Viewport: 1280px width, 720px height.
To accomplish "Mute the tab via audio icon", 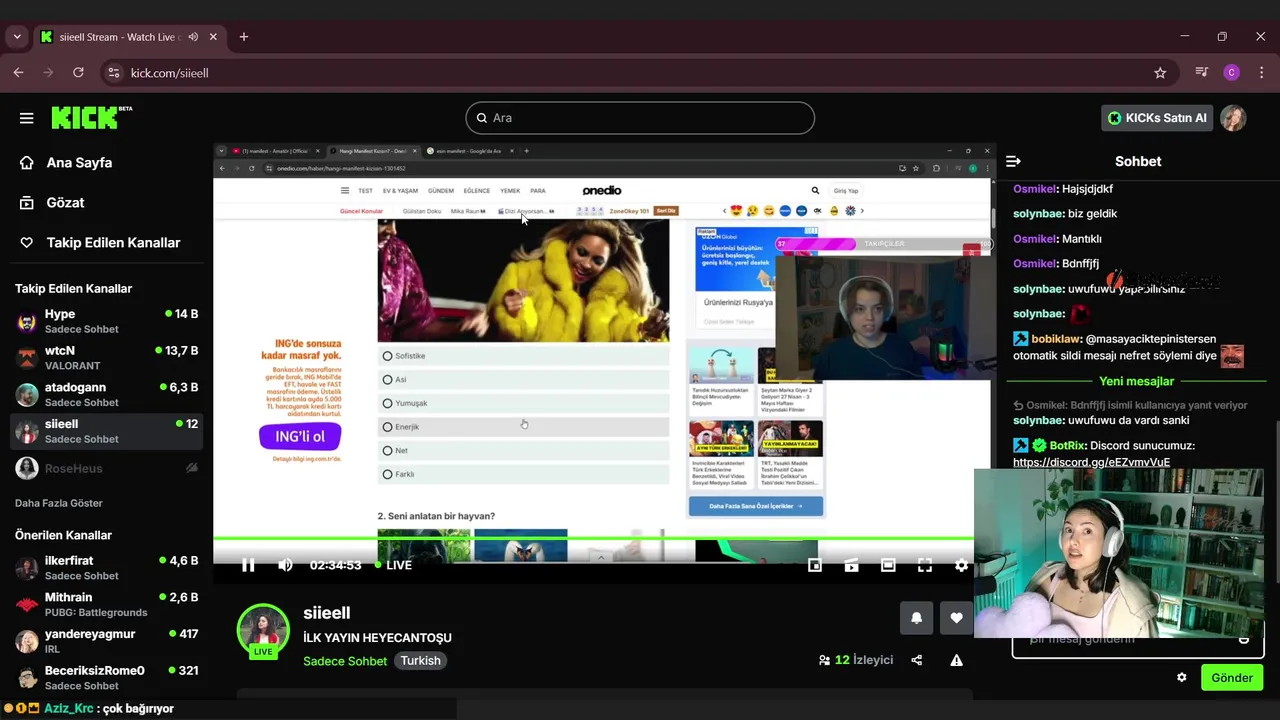I will pyautogui.click(x=193, y=37).
